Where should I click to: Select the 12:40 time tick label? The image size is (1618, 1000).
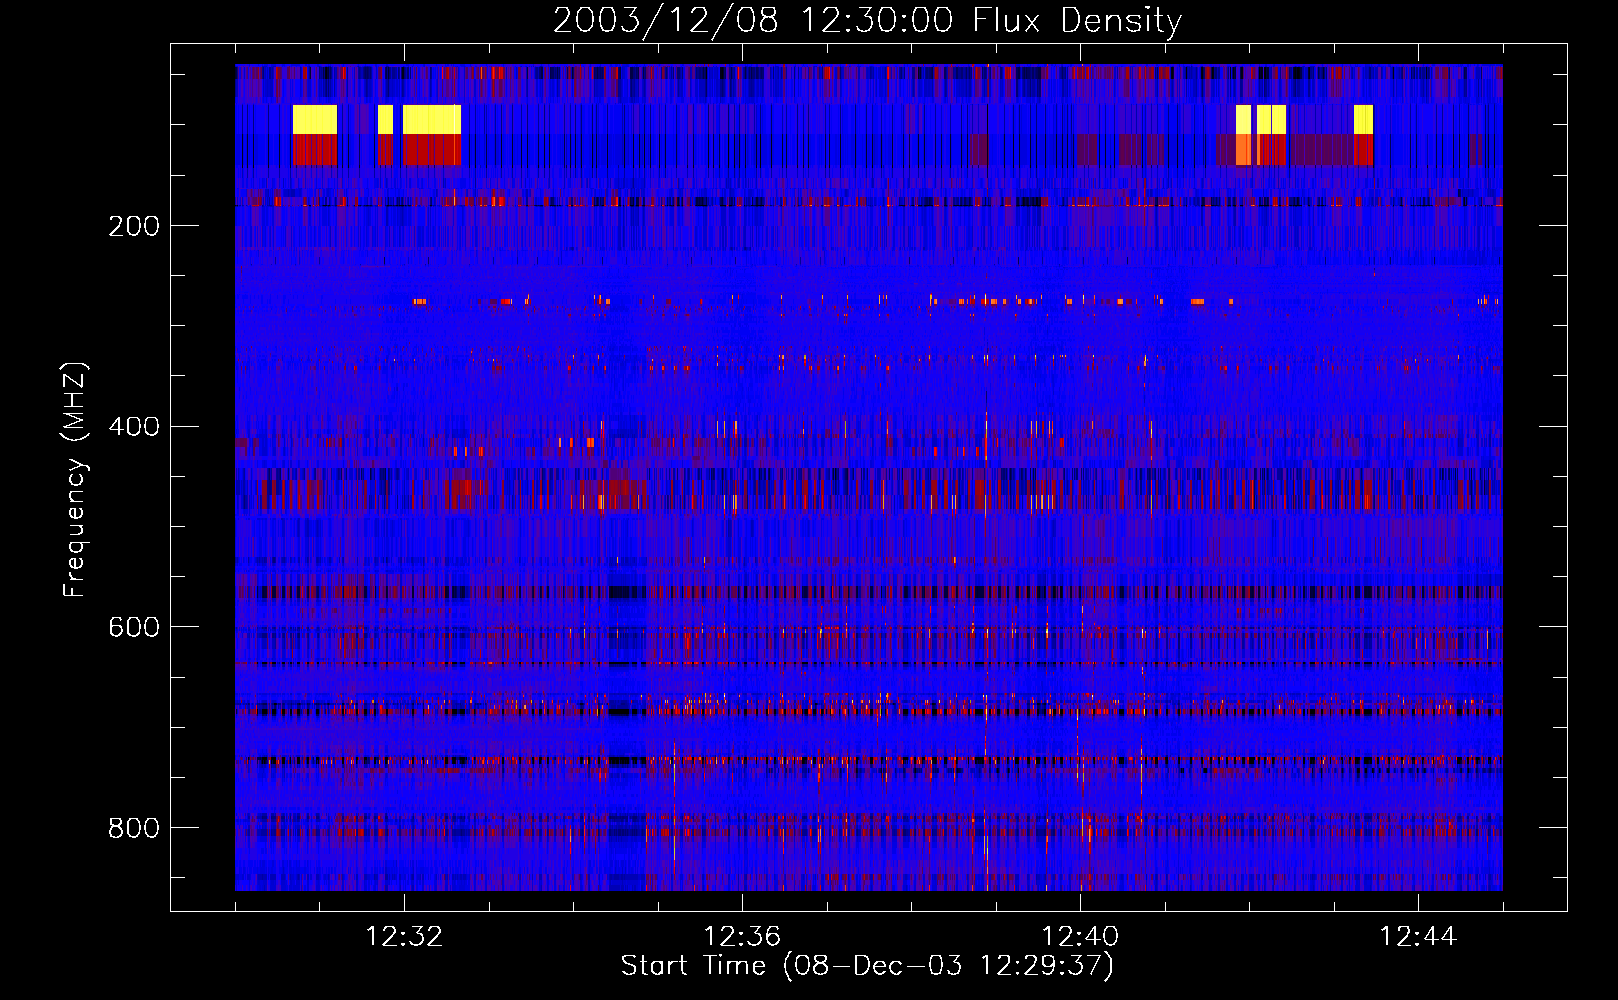(x=1080, y=937)
